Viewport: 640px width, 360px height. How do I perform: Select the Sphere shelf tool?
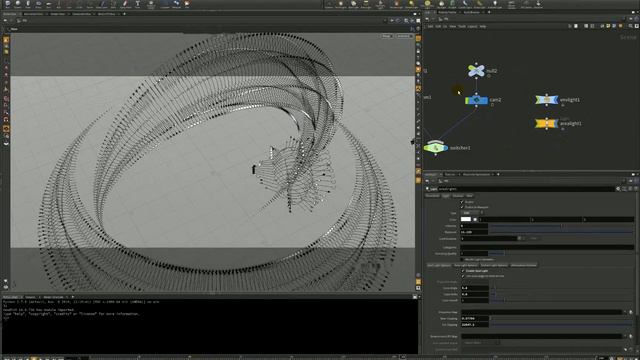coord(18,4)
